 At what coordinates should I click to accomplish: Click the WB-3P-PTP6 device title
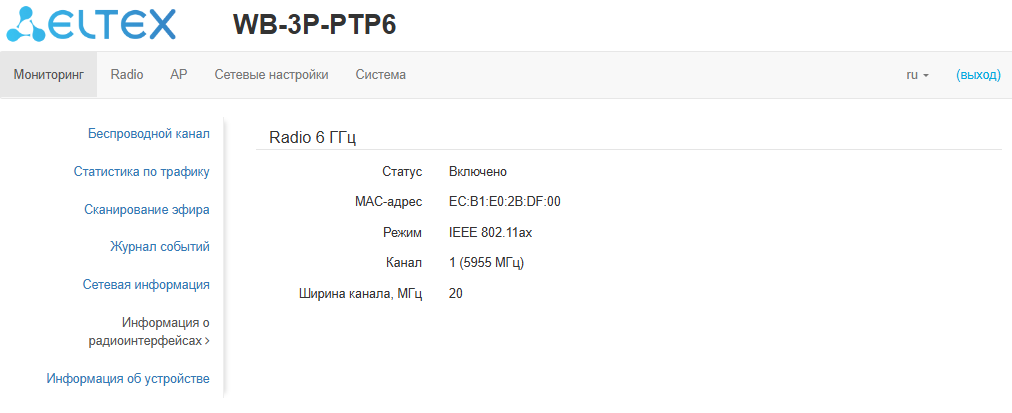click(315, 25)
